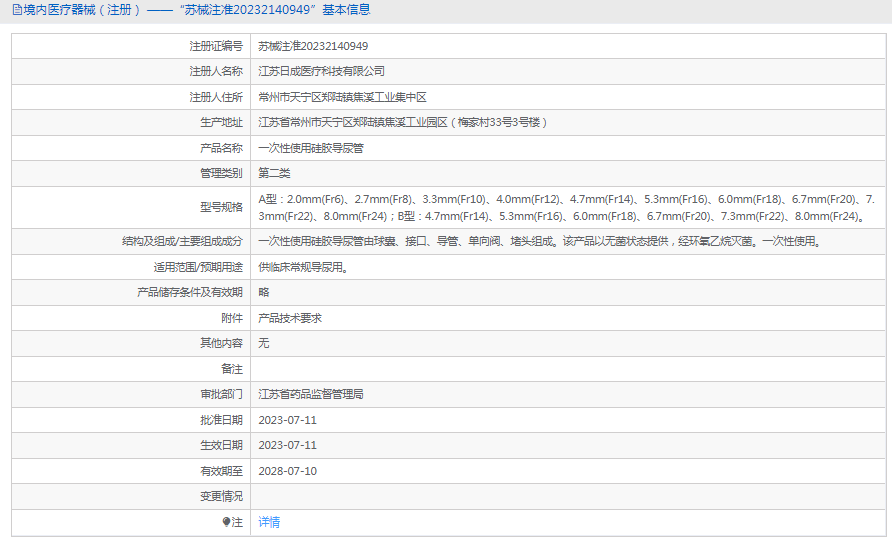Select the A型 model specification text
Image resolution: width=892 pixels, height=540 pixels.
[567, 208]
